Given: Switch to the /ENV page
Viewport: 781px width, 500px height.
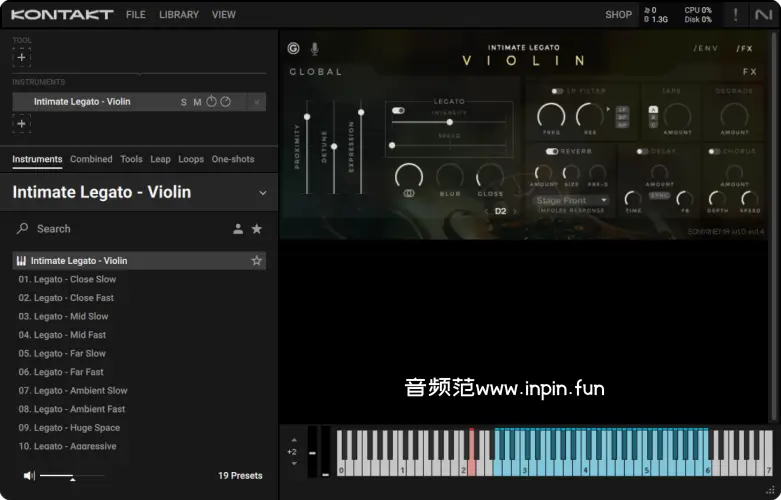Looking at the screenshot, I should [x=705, y=48].
